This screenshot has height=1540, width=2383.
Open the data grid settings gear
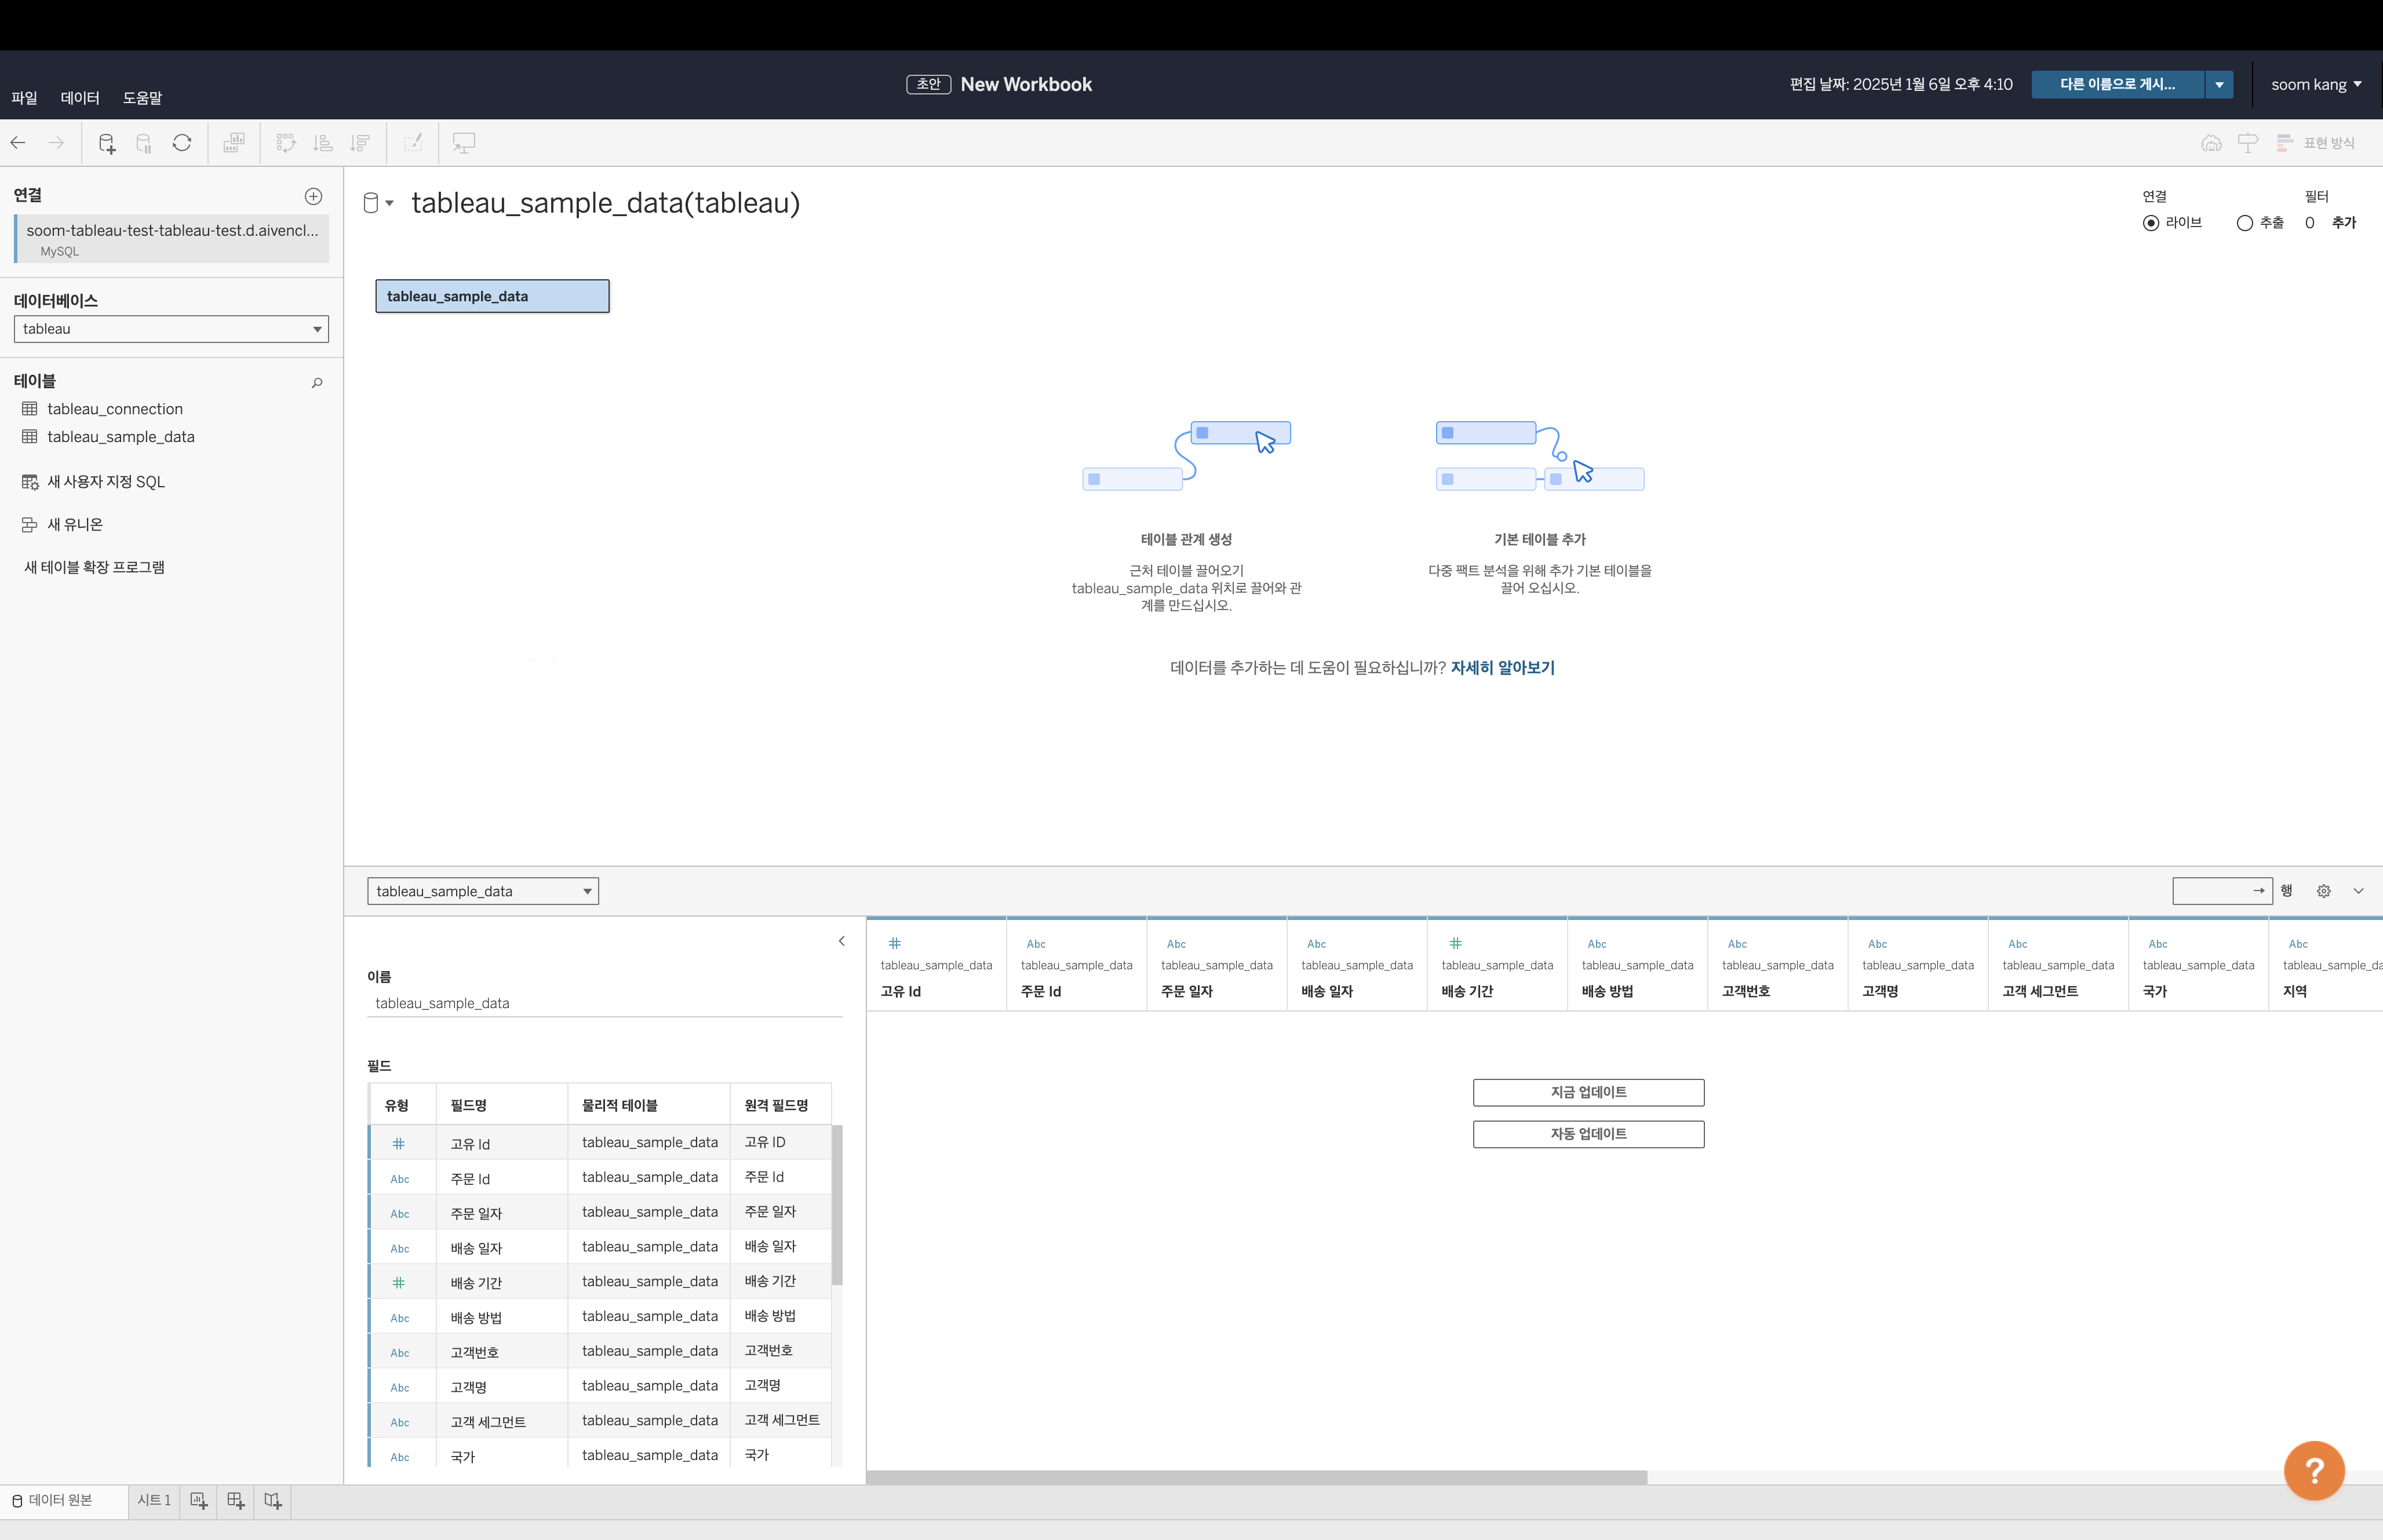click(x=2324, y=891)
